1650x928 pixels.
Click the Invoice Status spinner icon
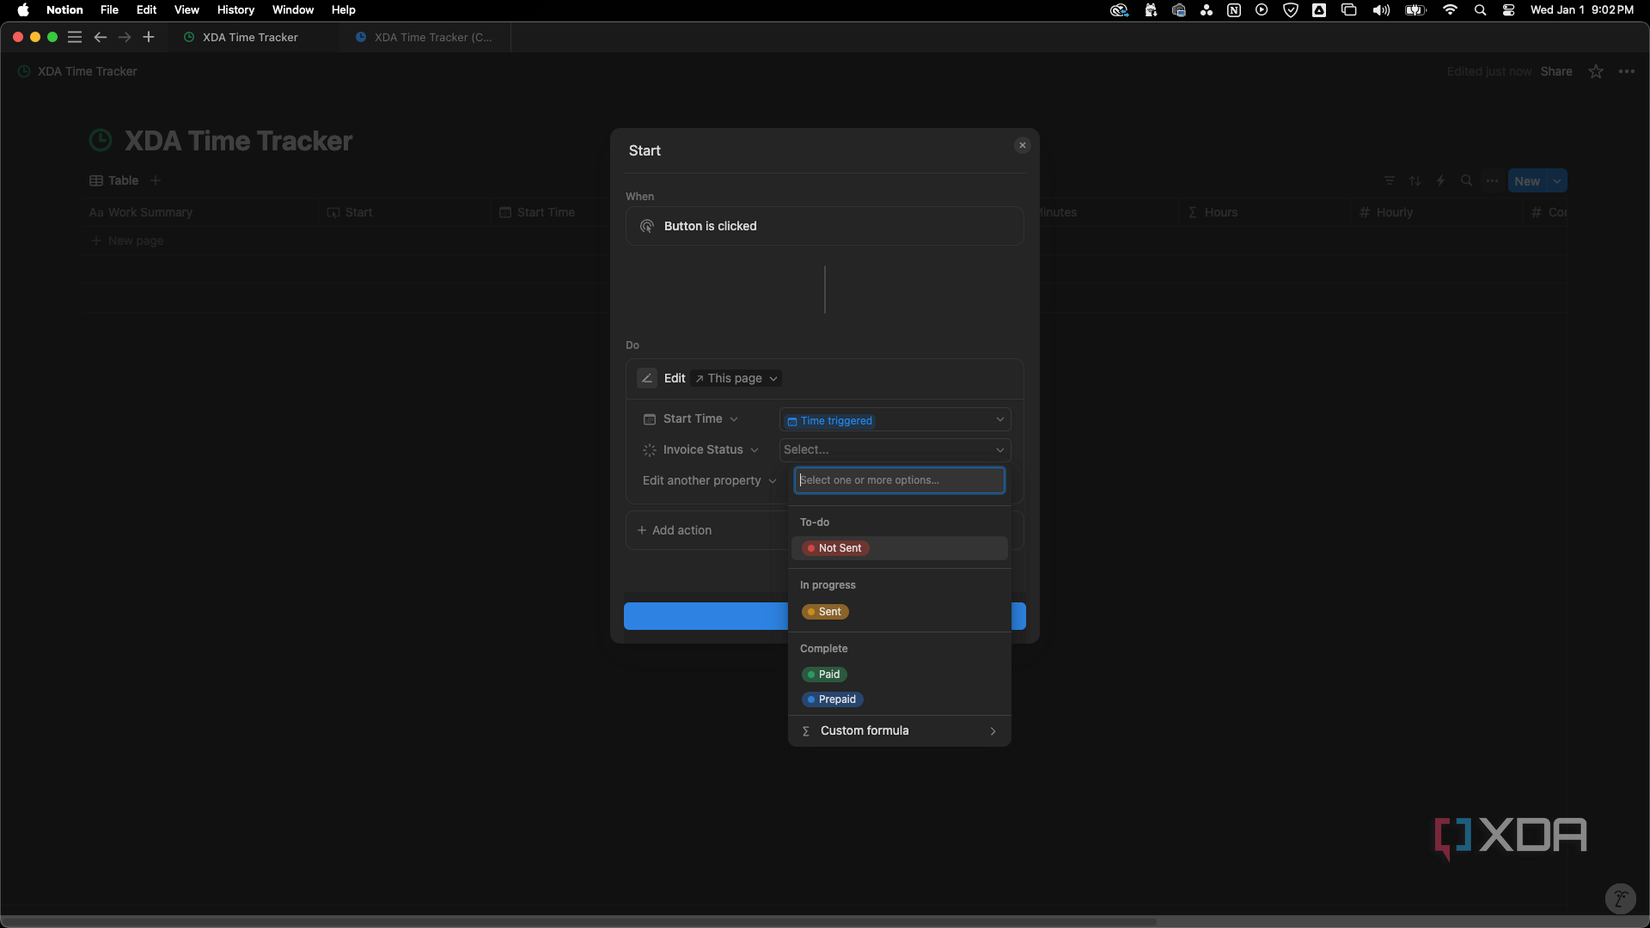tap(649, 450)
